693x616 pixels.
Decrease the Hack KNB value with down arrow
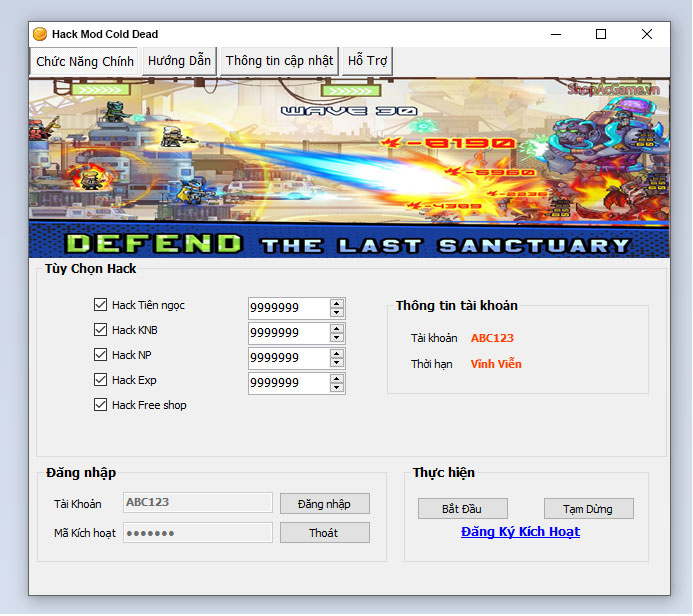[337, 338]
